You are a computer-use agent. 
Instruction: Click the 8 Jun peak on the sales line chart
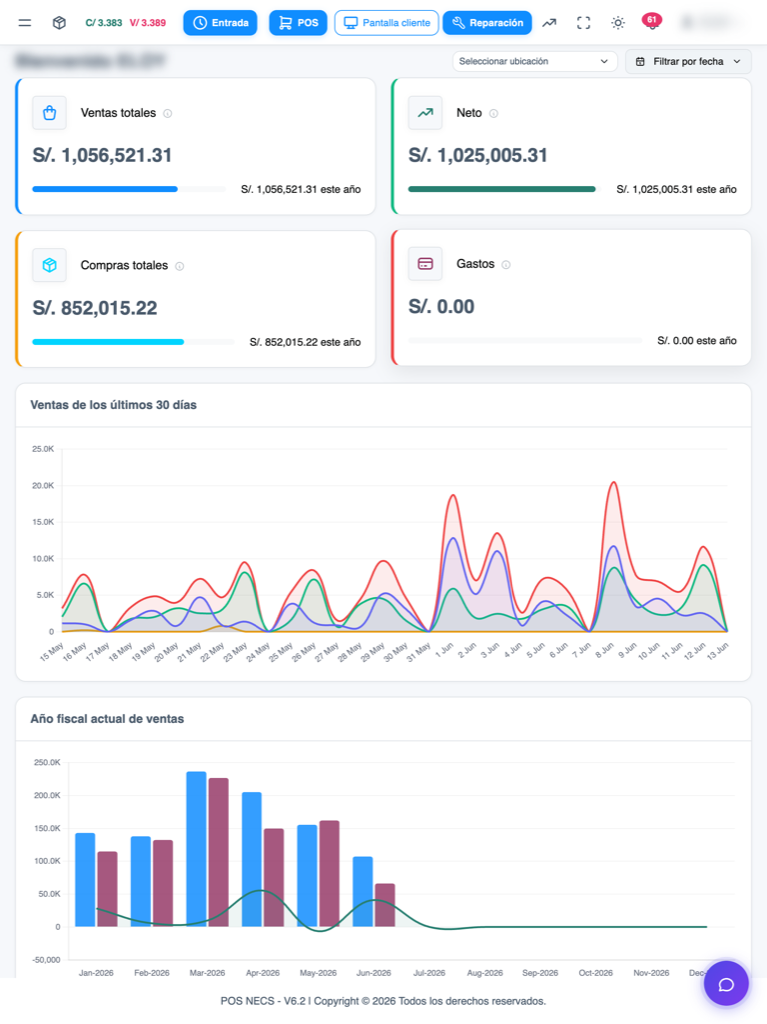613,483
